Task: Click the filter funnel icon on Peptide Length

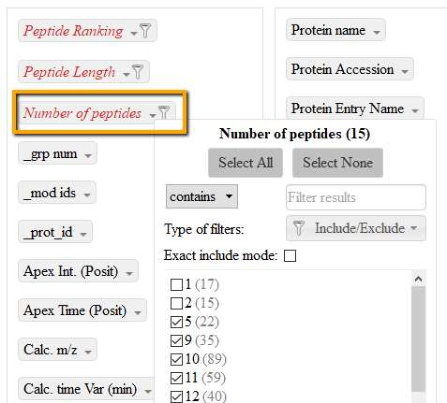Action: (x=138, y=71)
